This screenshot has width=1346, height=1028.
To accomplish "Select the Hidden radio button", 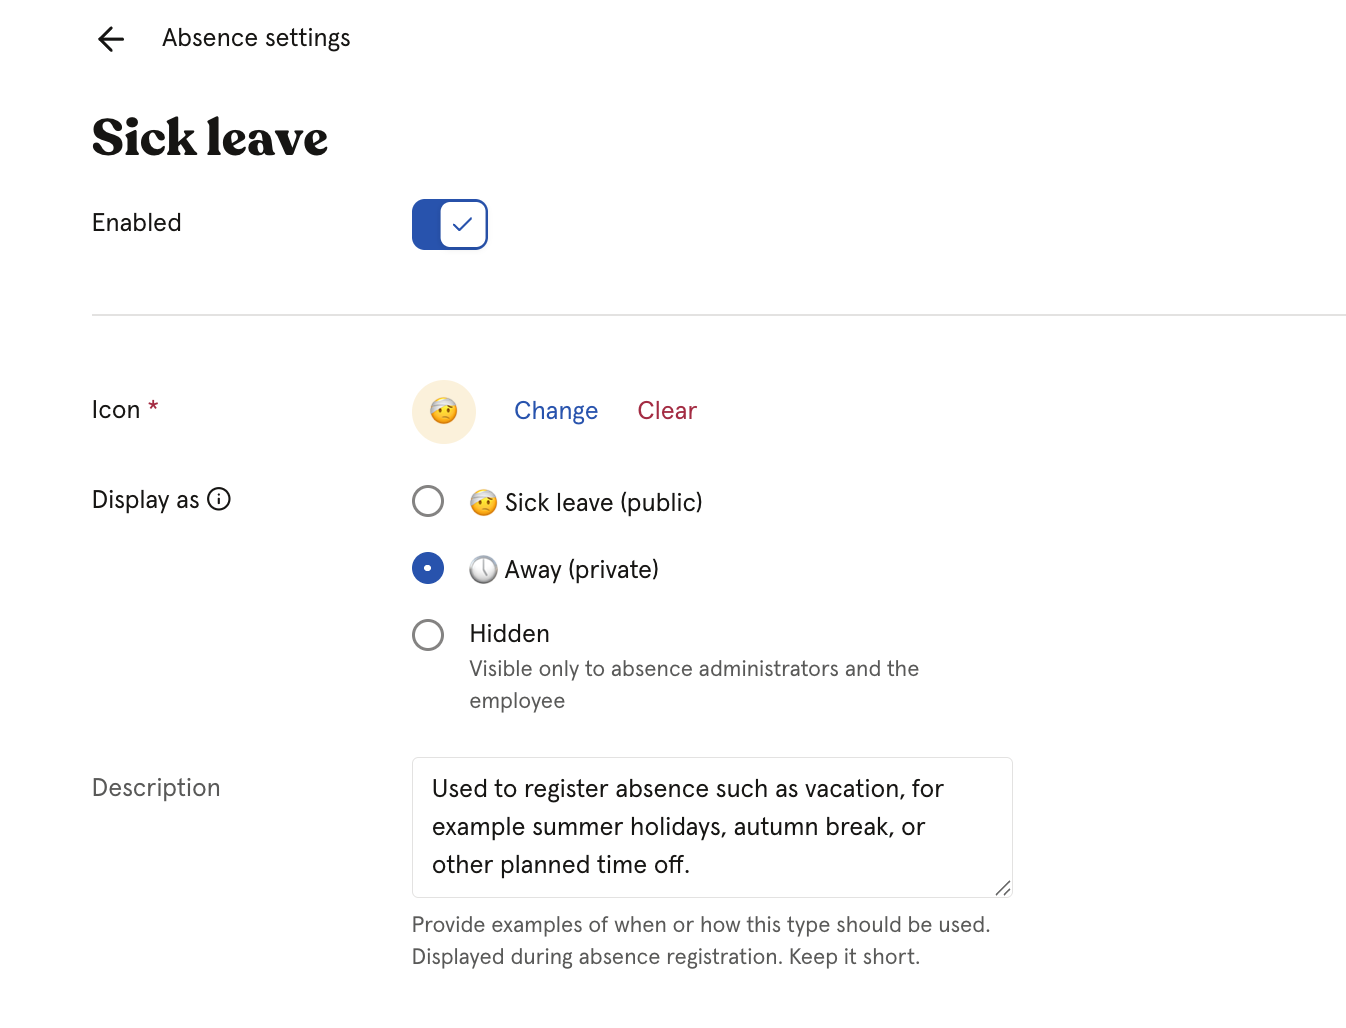I will click(428, 635).
